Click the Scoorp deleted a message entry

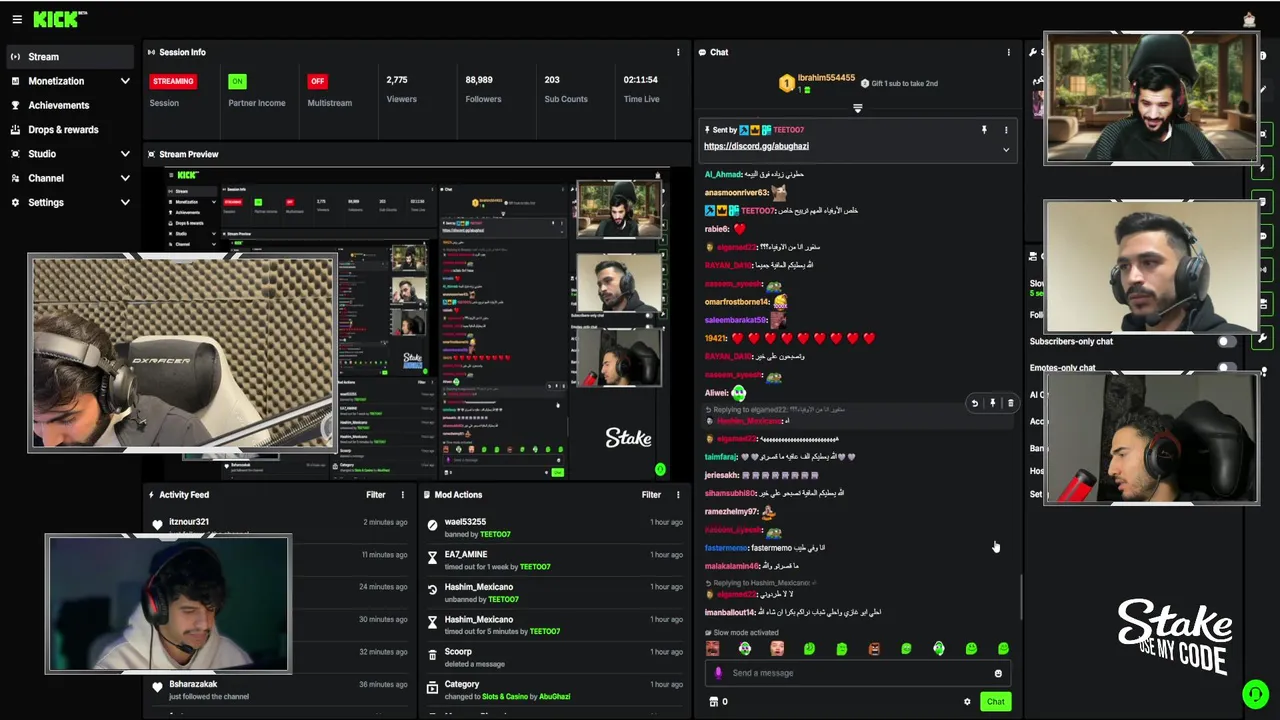556,657
